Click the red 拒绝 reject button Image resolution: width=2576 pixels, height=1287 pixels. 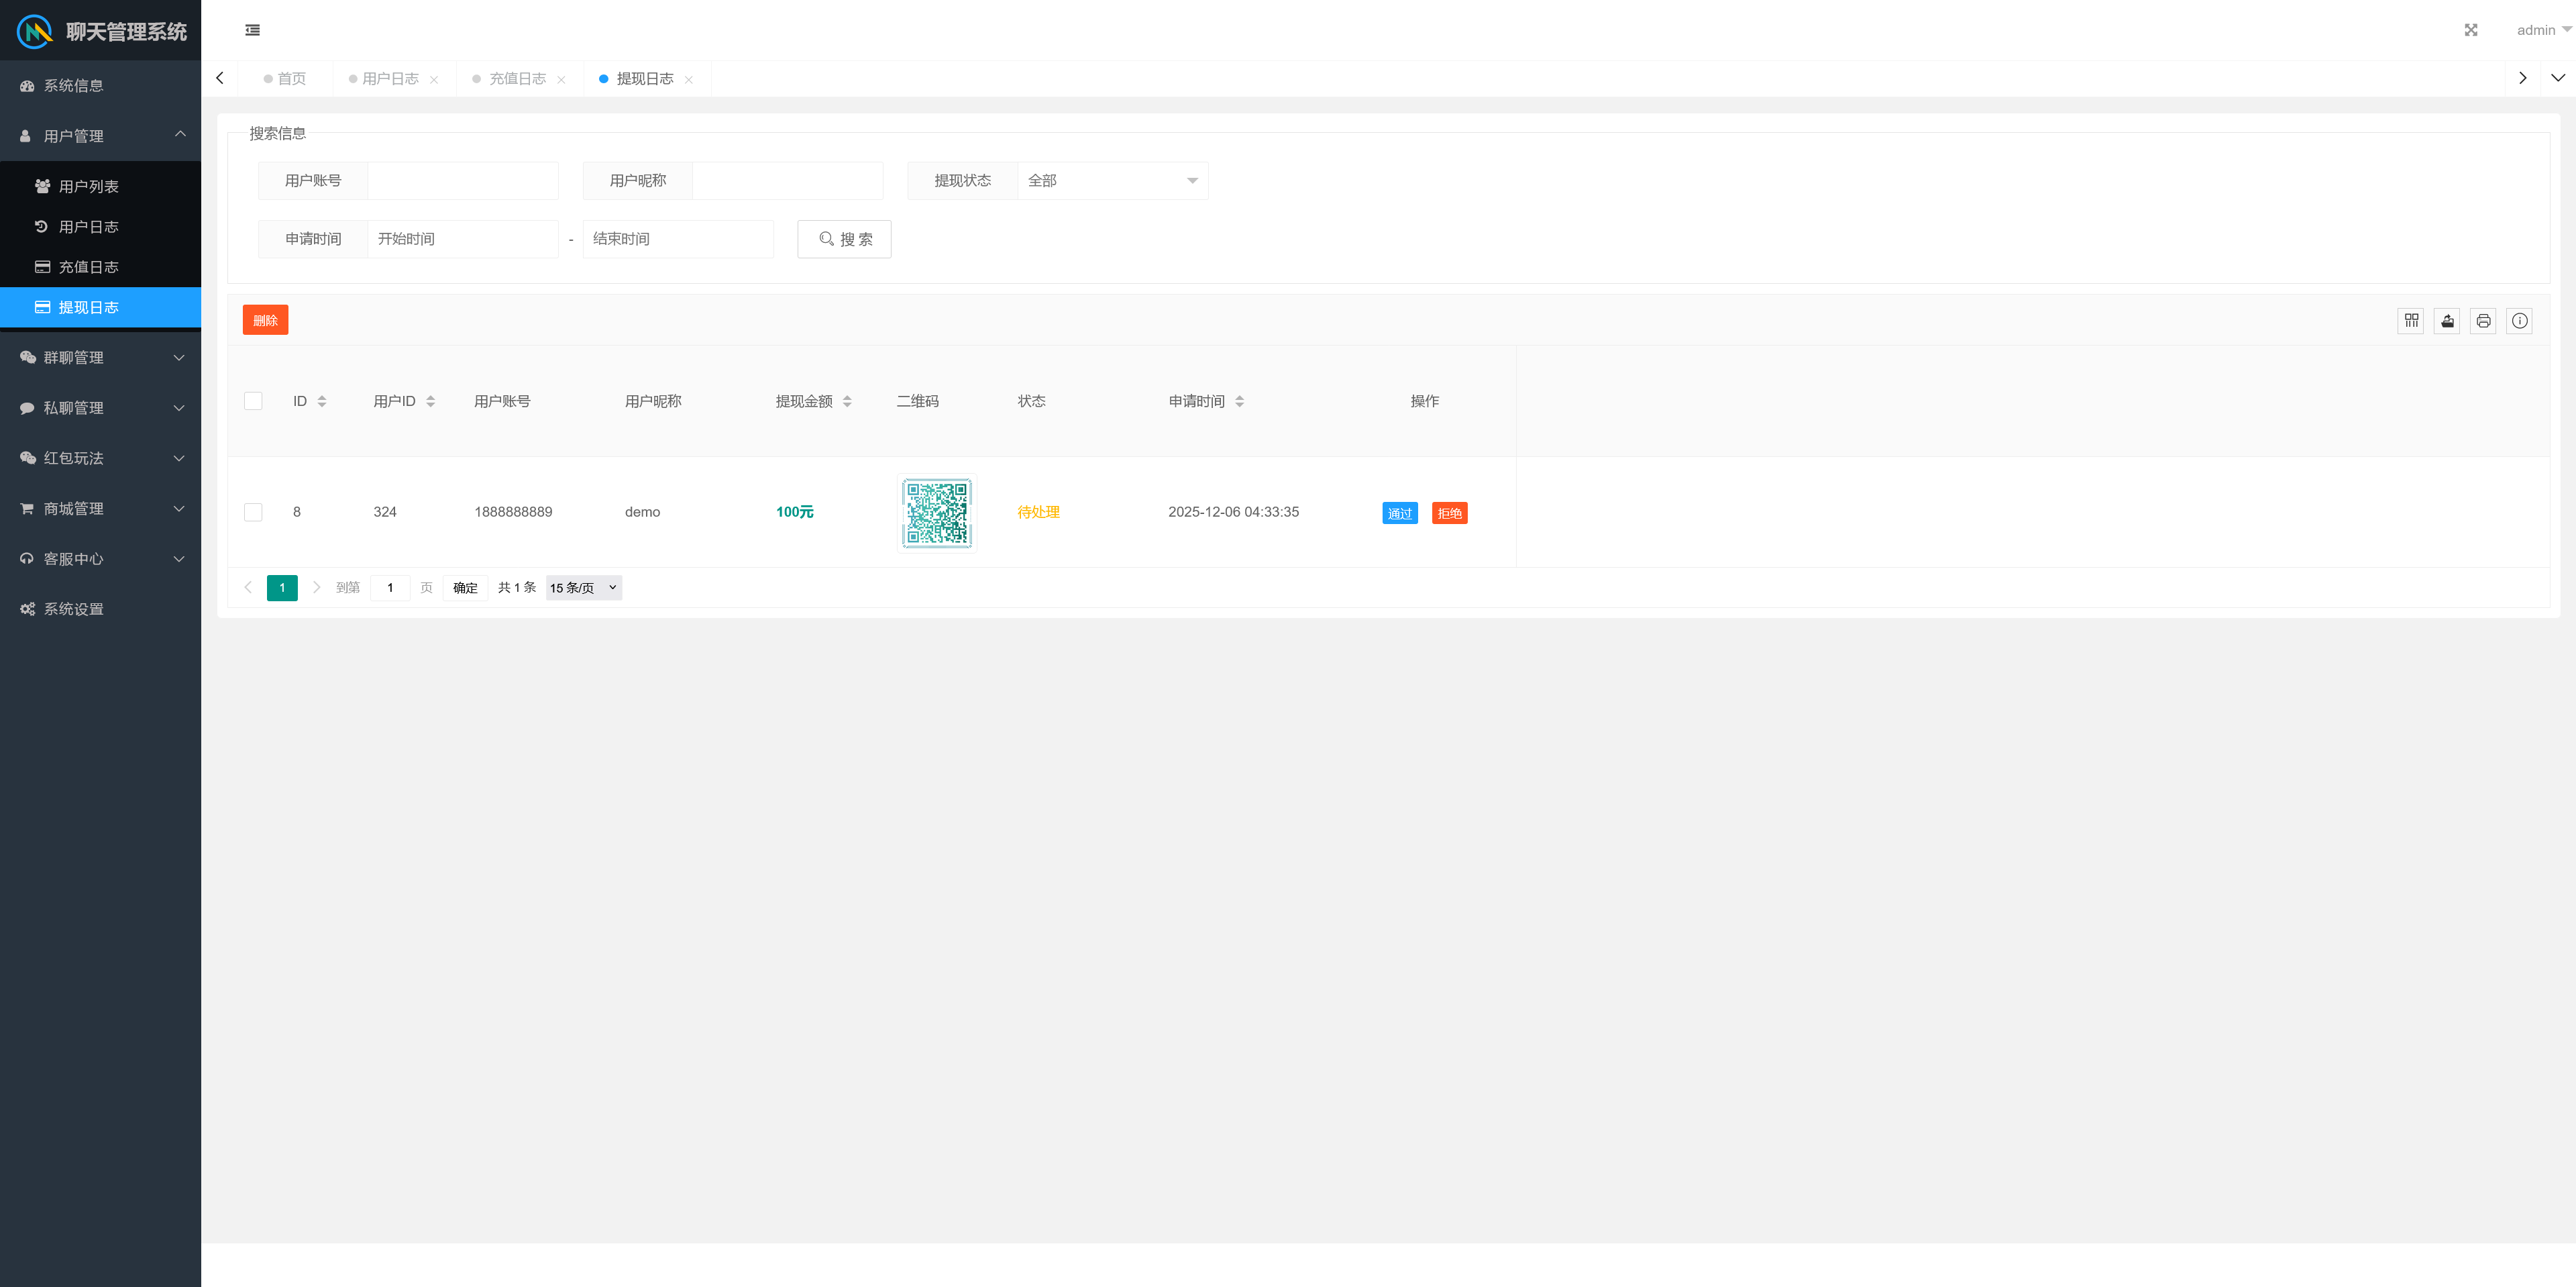(1449, 513)
